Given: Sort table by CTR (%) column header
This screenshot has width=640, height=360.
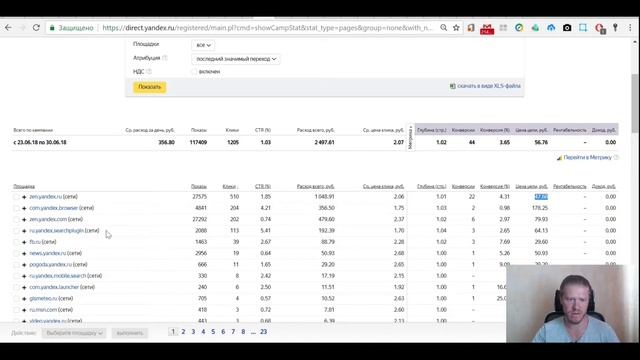Looking at the screenshot, I should [262, 187].
